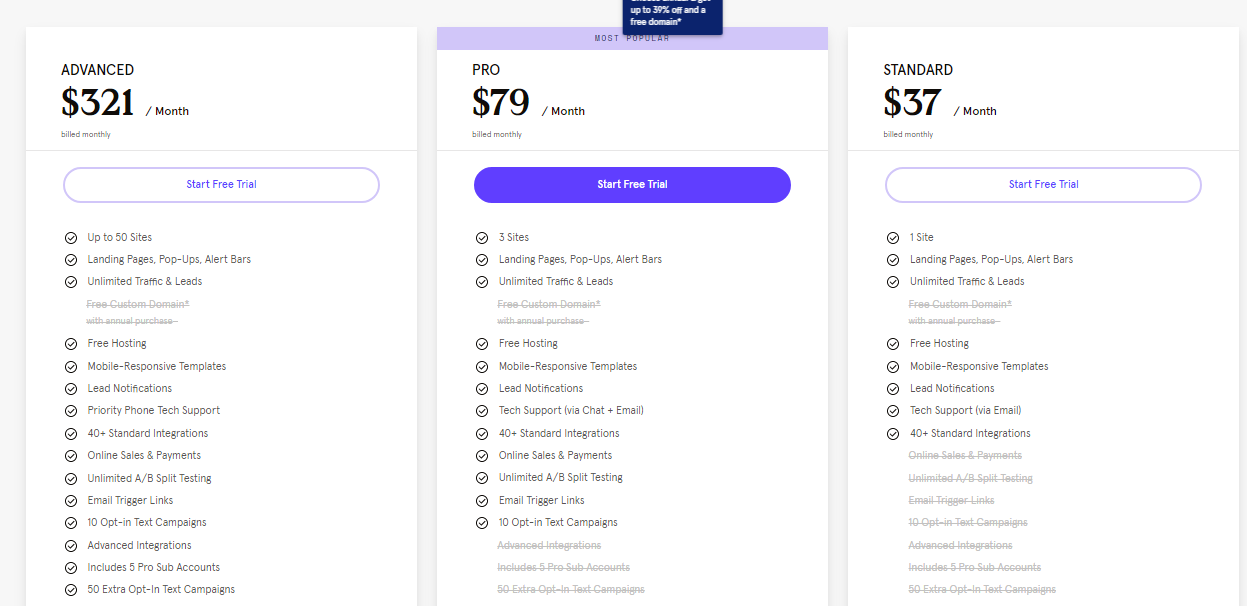Click check icon next to Includes 5 Pro Sub Accounts
Viewport: 1247px width, 606px height.
(x=71, y=568)
